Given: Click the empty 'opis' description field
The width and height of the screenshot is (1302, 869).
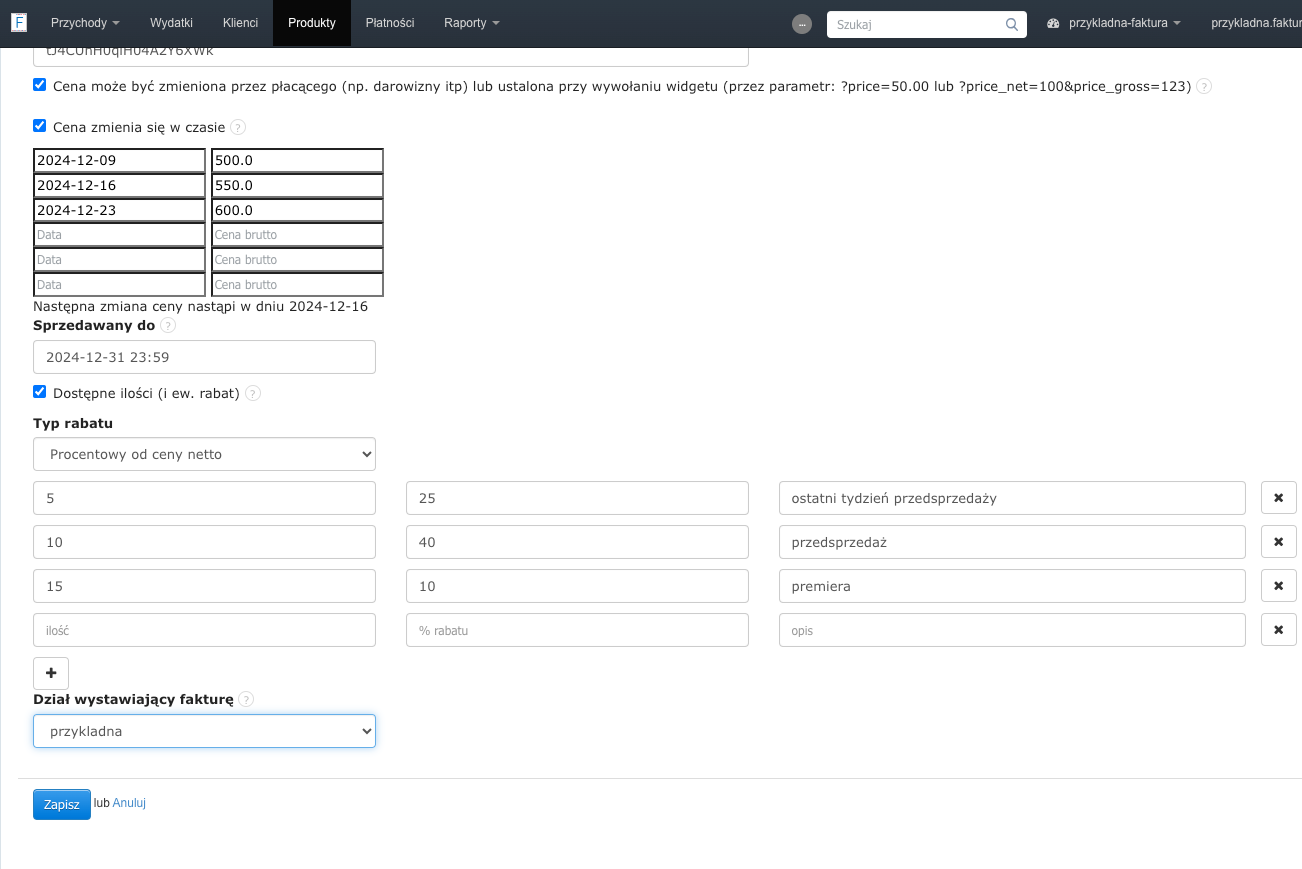Looking at the screenshot, I should [1012, 630].
